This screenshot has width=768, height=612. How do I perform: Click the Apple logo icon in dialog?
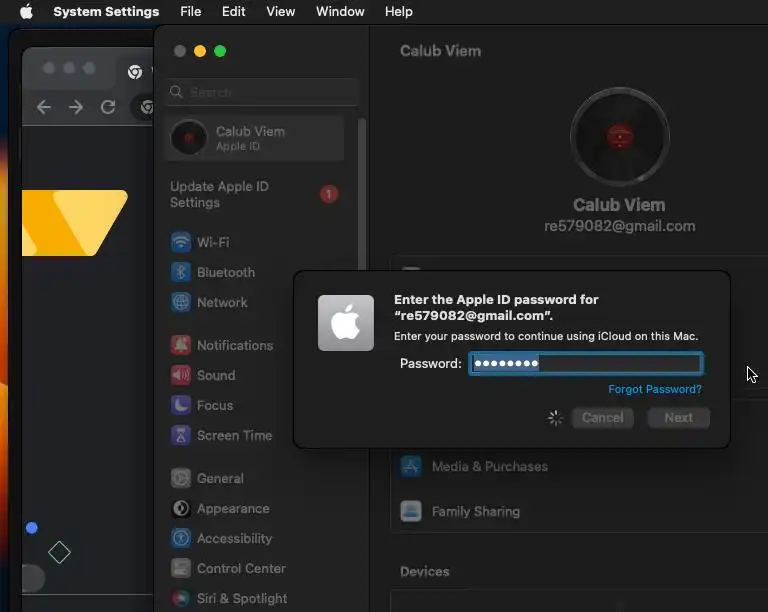[346, 323]
